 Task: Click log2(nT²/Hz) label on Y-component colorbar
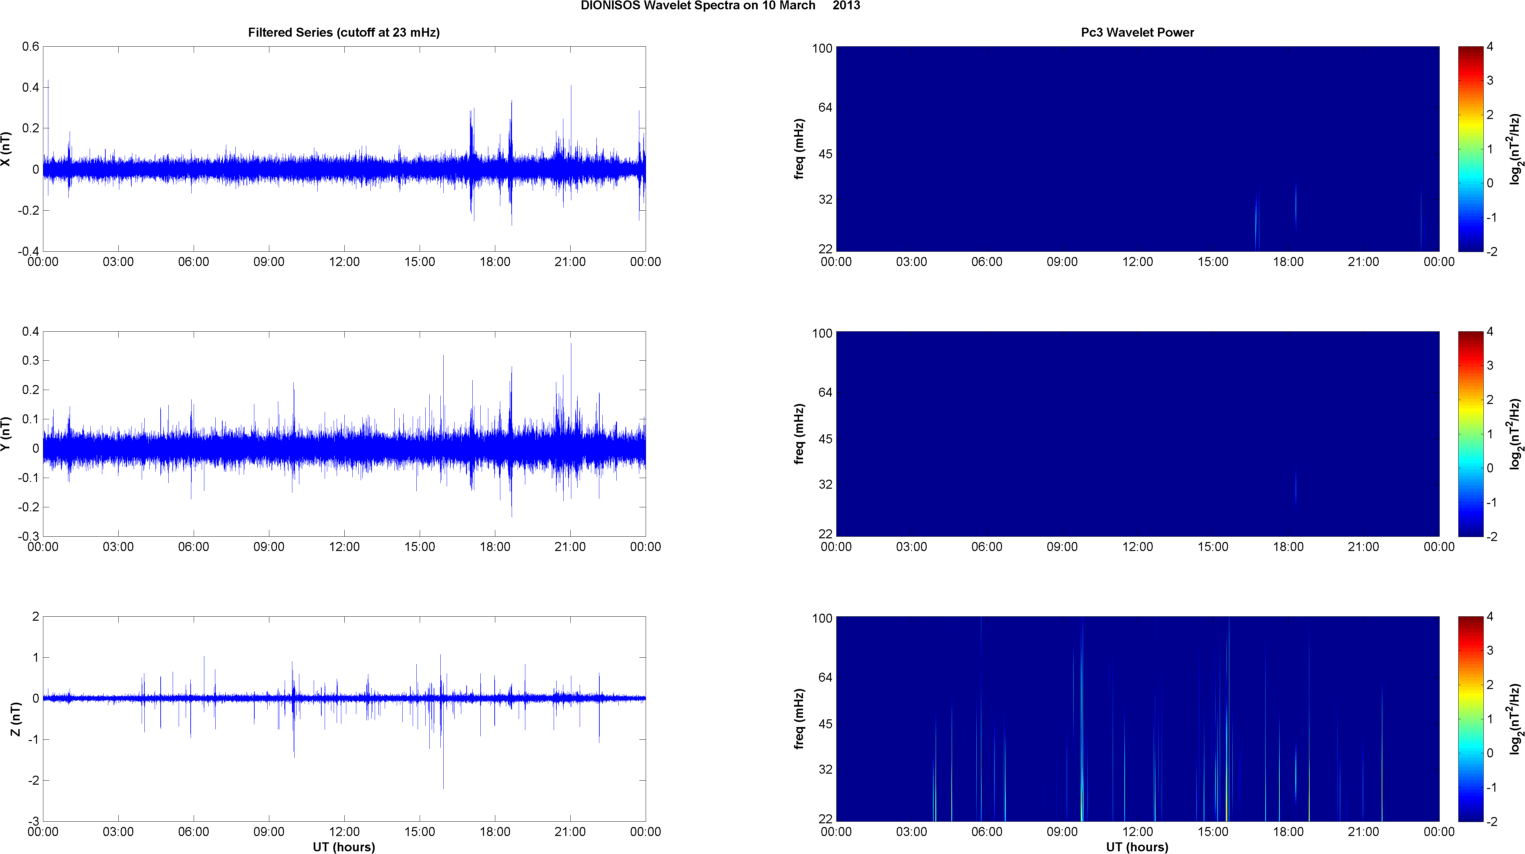[x=1516, y=434]
